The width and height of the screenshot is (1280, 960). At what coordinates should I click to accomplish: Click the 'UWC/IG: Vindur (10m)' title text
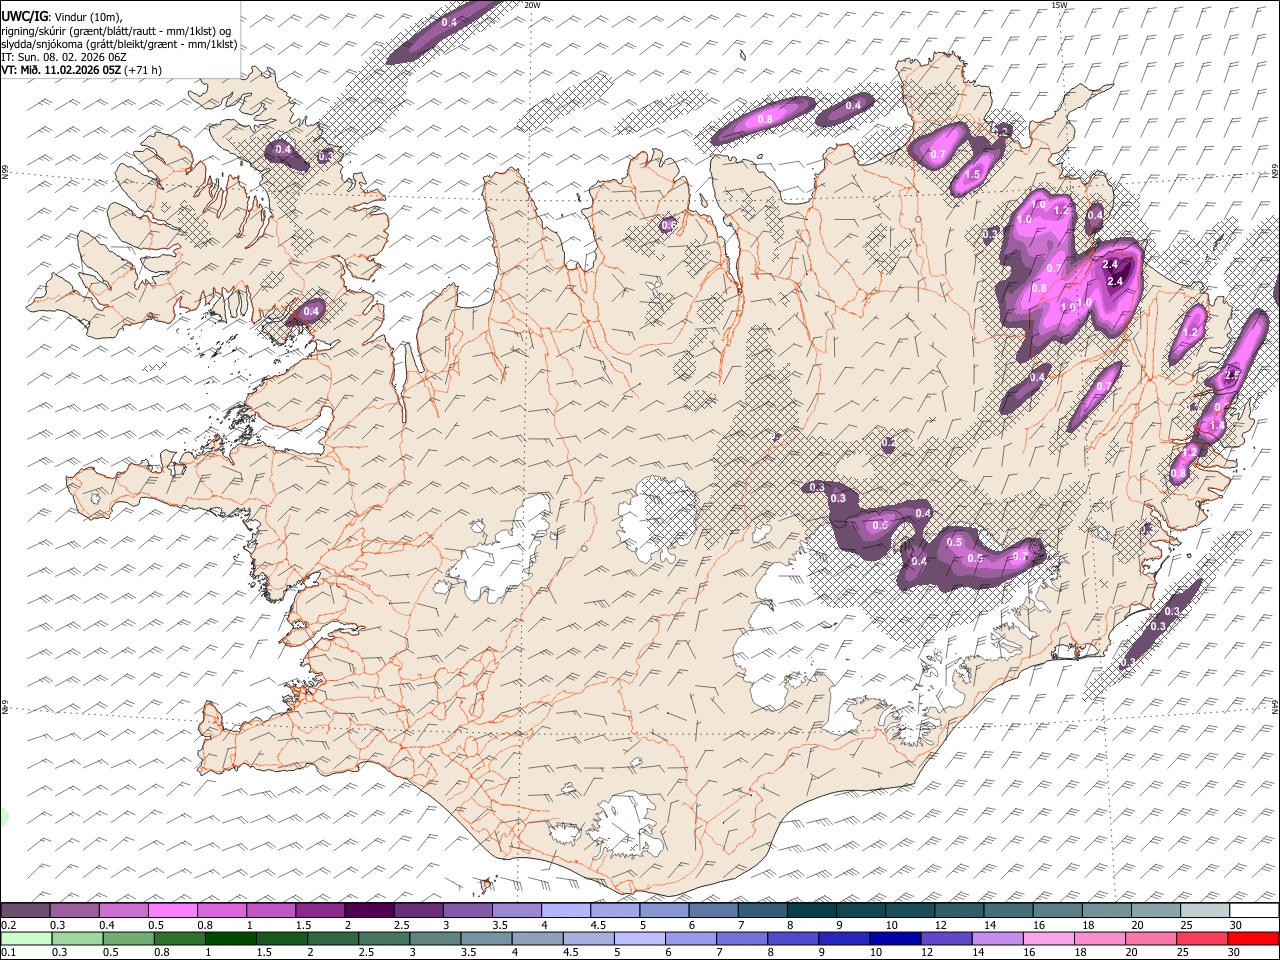(62, 16)
